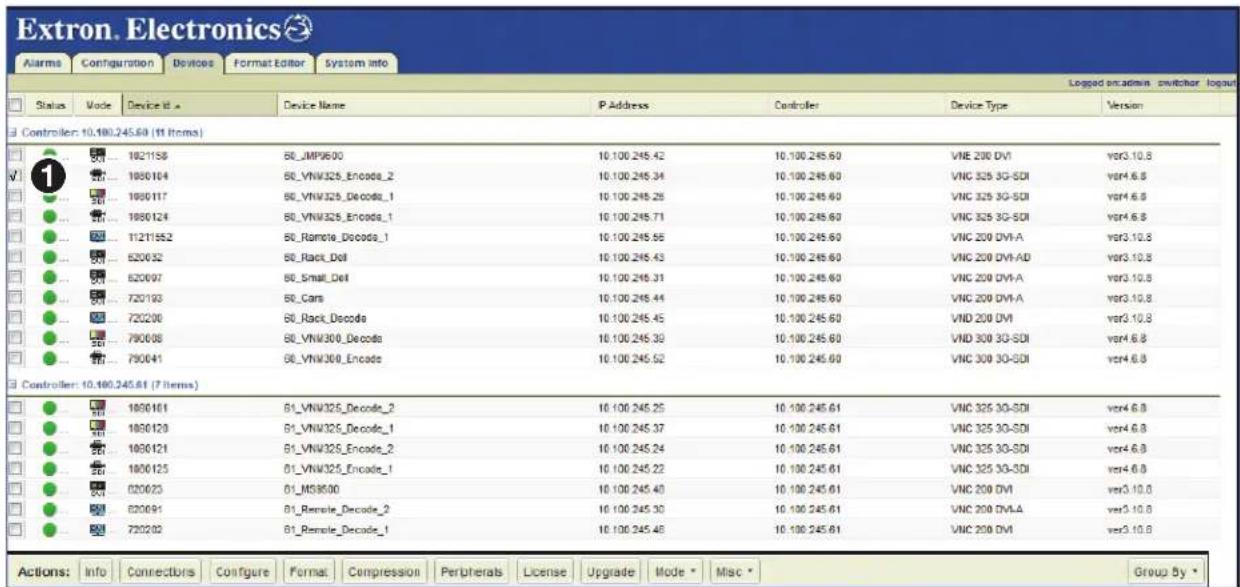The width and height of the screenshot is (1240, 587).
Task: Click green status indicator of device 1080101
Action: click(50, 409)
